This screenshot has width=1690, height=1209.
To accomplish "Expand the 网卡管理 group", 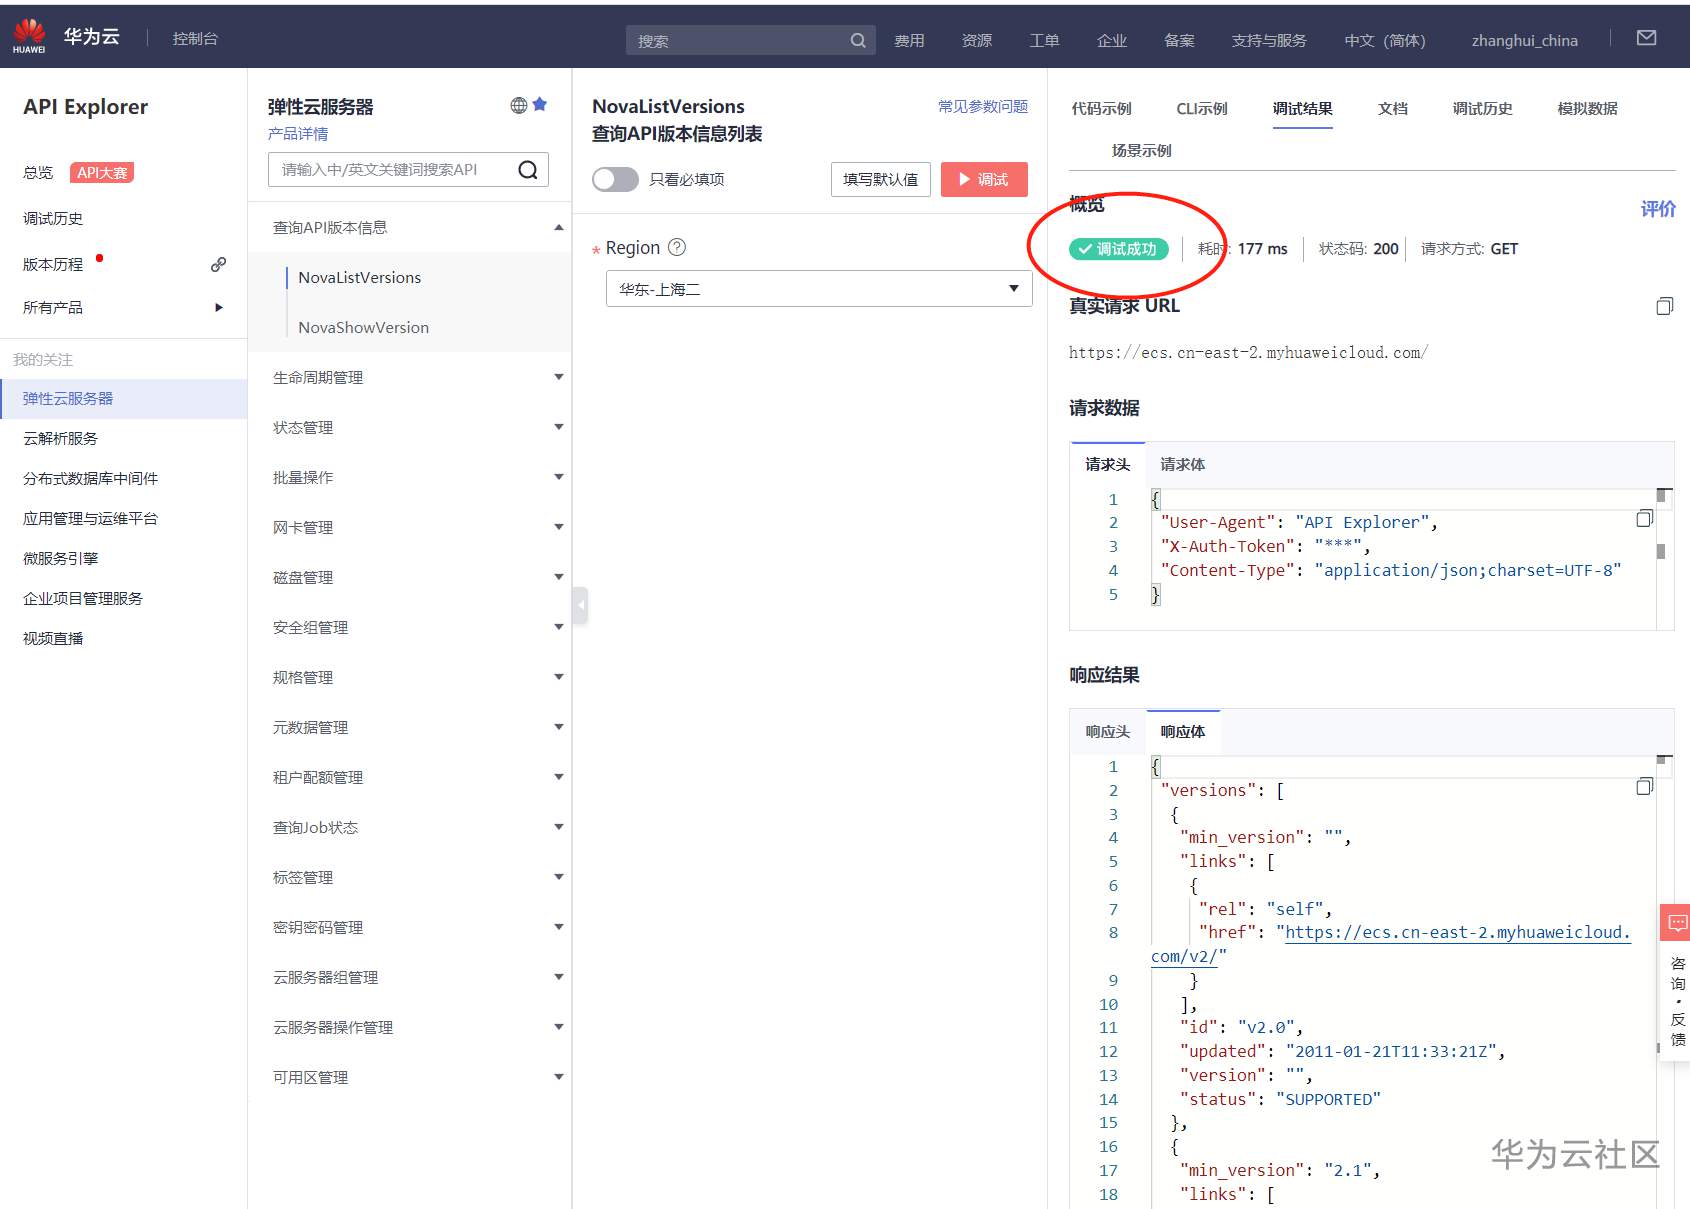I will point(559,527).
